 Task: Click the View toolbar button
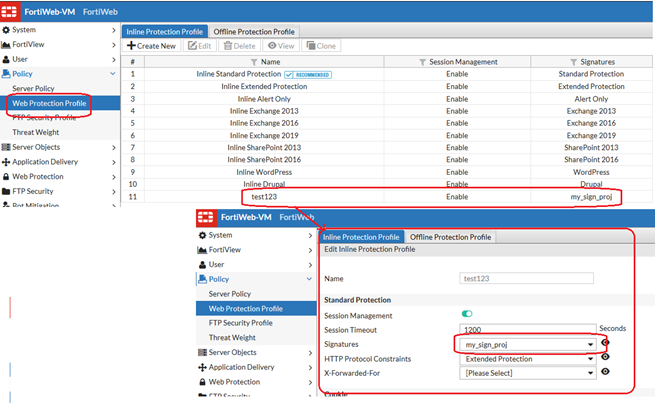coord(283,46)
